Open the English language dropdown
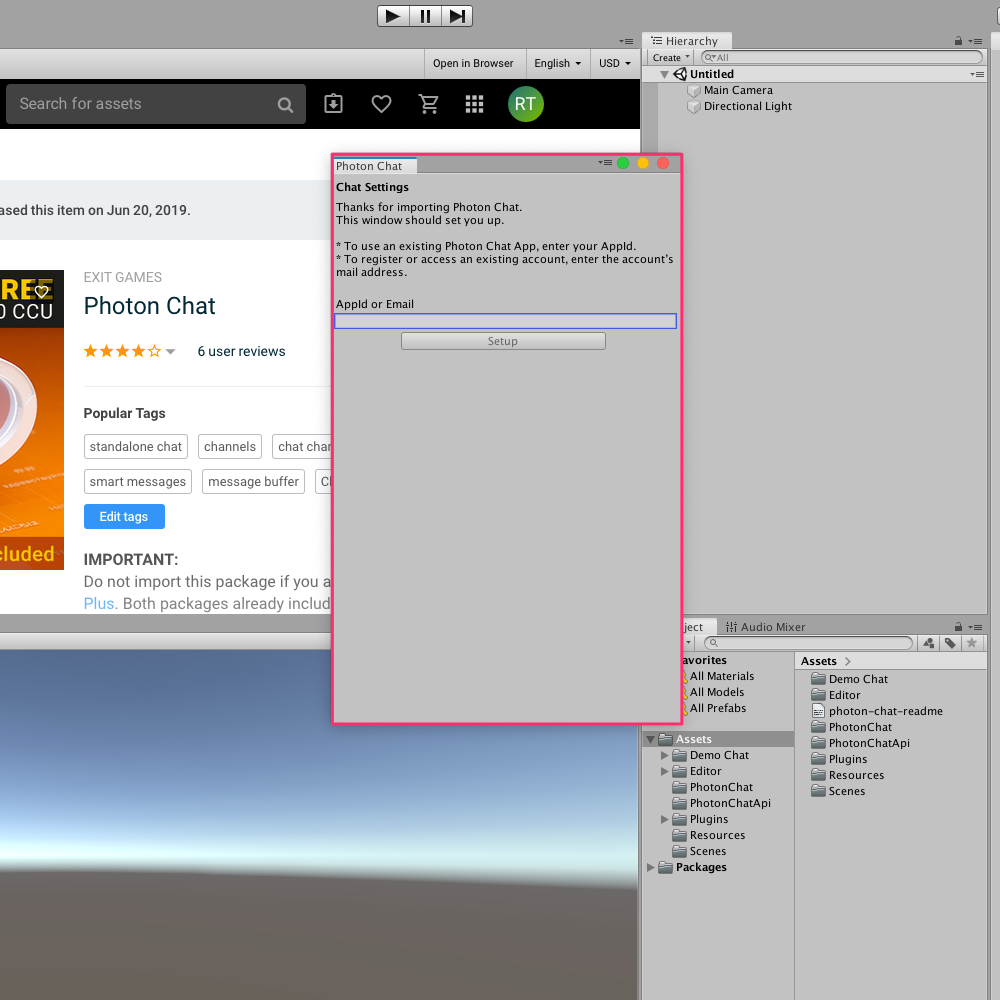The width and height of the screenshot is (1000, 1000). coord(558,63)
